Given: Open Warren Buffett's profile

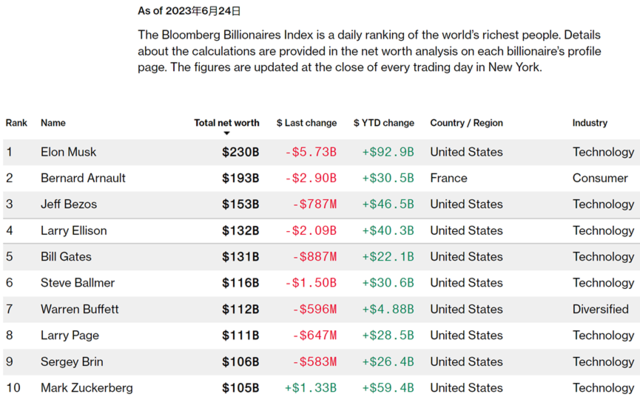Looking at the screenshot, I should click(x=80, y=309).
